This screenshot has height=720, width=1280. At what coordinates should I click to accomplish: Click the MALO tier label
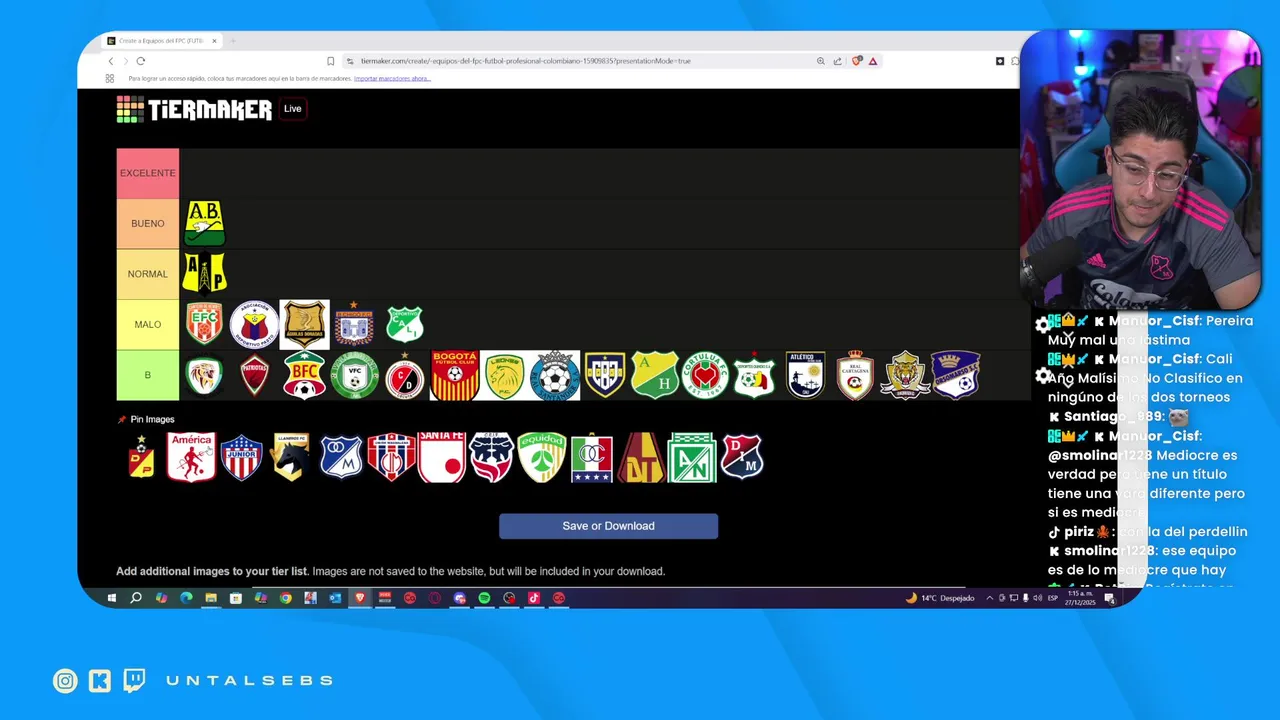tap(148, 324)
